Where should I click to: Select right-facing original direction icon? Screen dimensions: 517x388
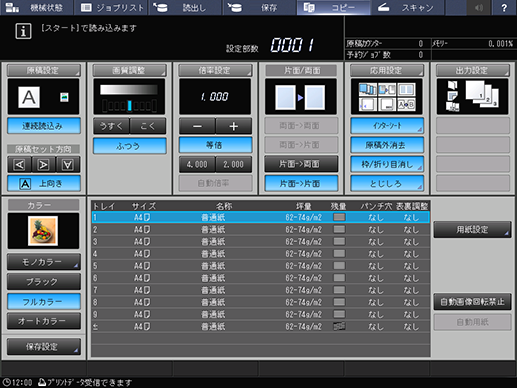coord(44,164)
